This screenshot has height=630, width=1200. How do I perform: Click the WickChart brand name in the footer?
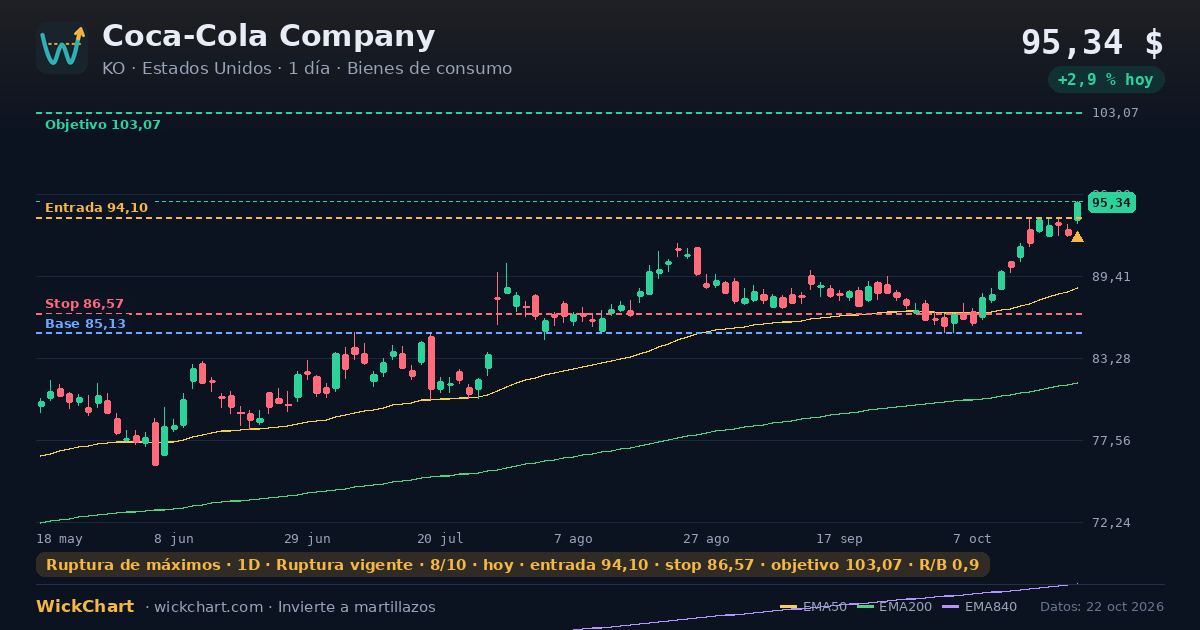(x=85, y=607)
